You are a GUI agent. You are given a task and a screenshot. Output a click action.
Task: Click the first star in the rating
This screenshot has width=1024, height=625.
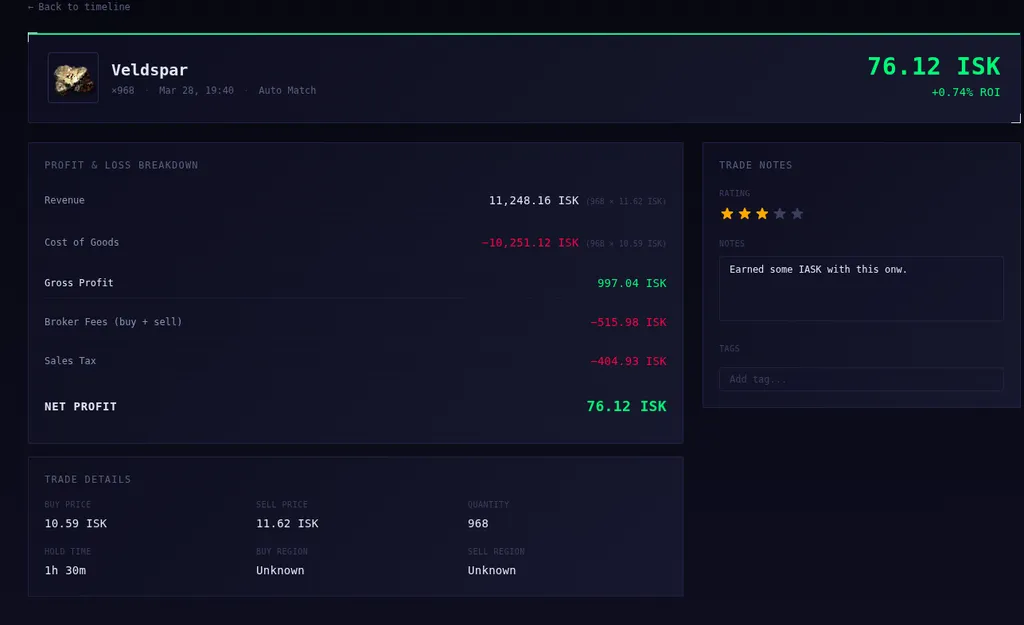727,213
